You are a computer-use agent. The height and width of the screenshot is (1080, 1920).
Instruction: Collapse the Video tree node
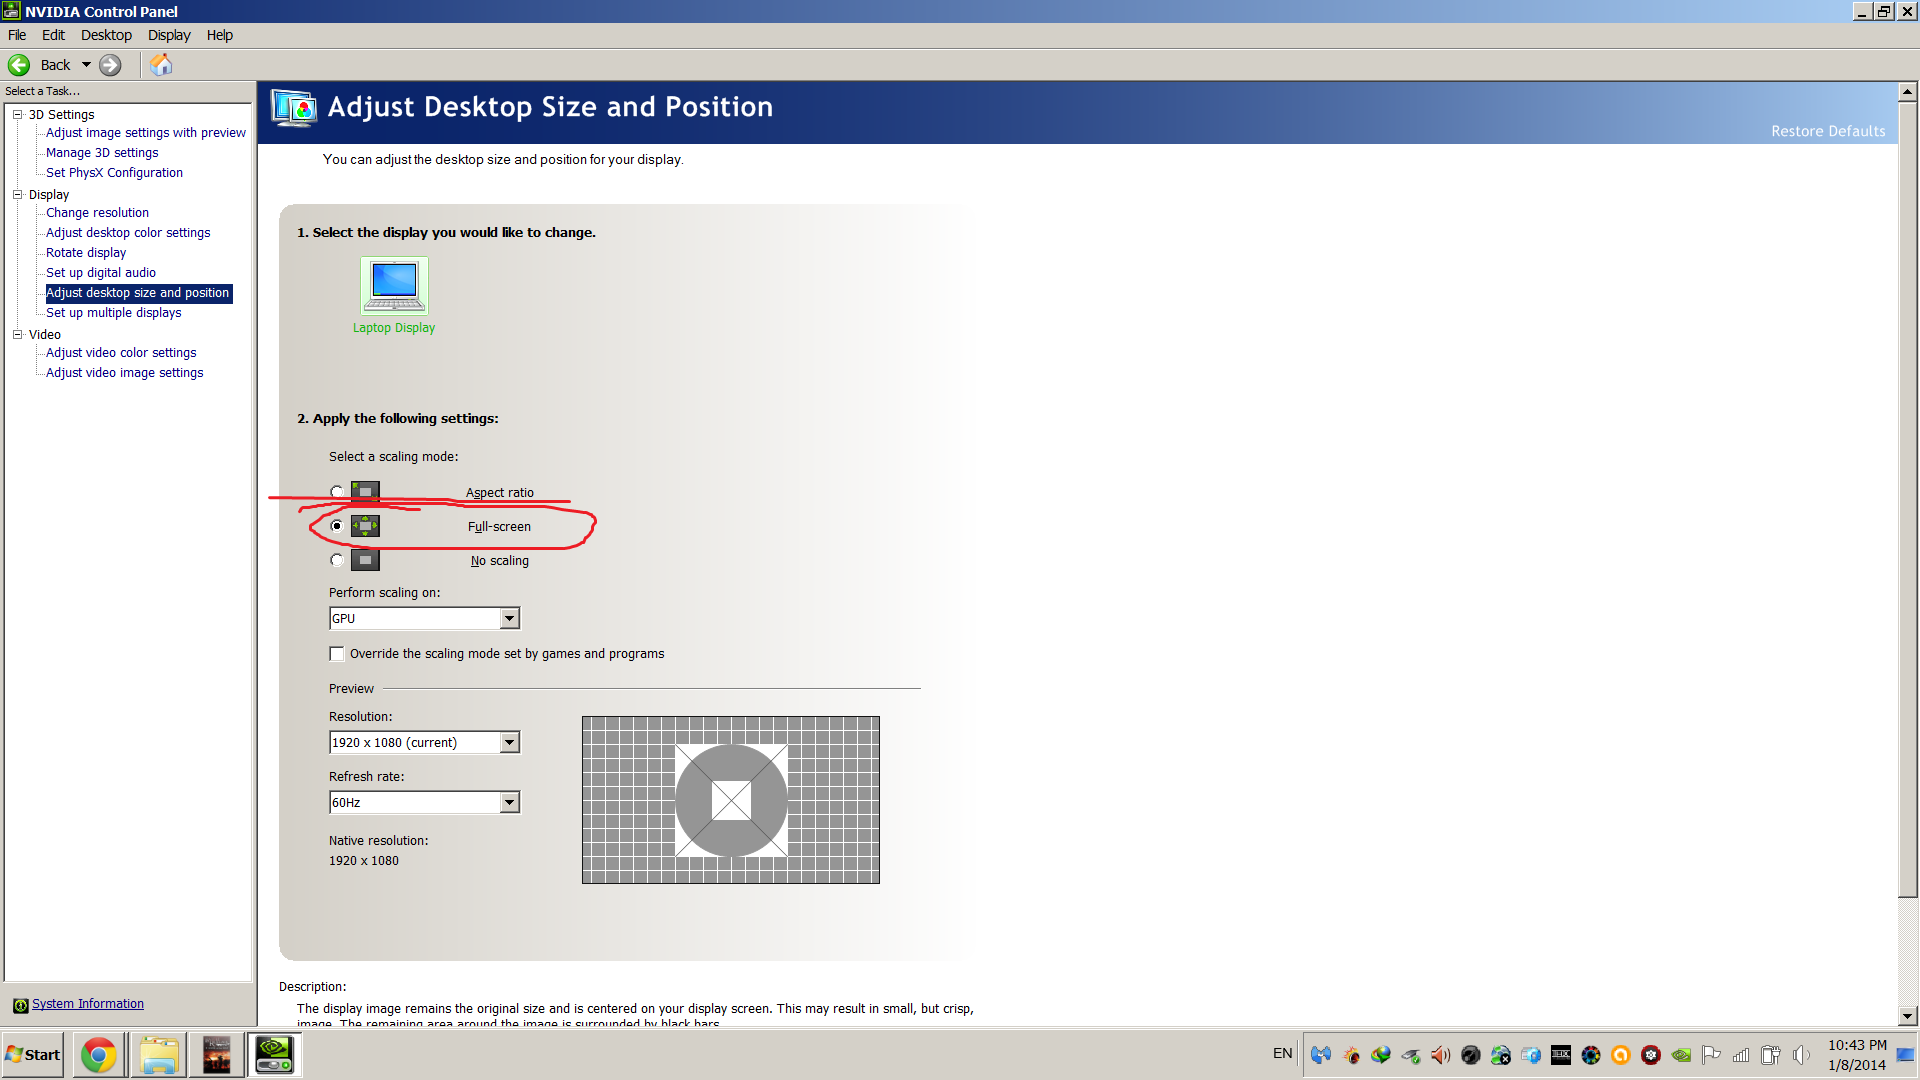point(17,335)
